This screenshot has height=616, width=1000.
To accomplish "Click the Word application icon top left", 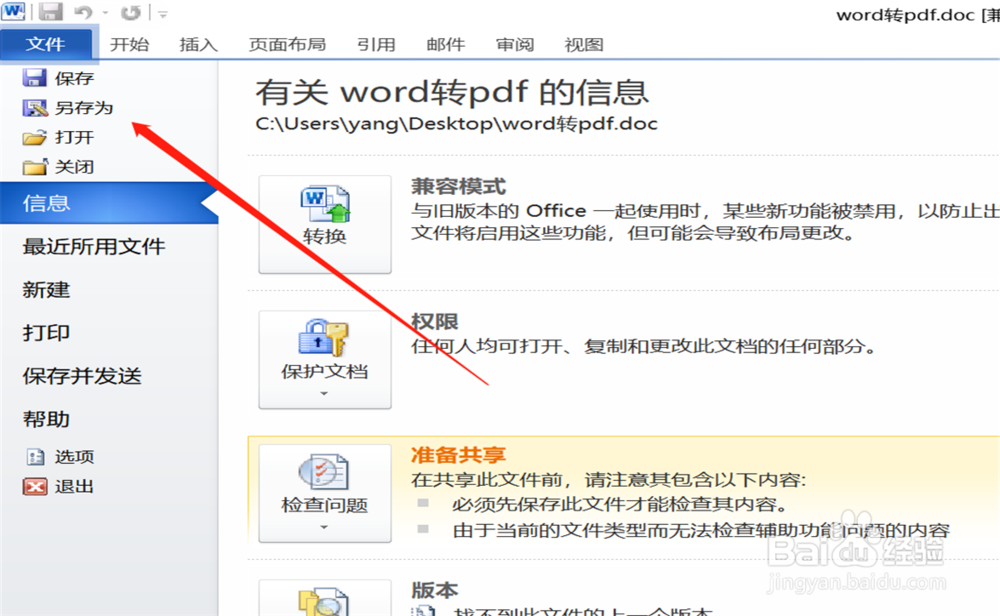I will (x=13, y=10).
